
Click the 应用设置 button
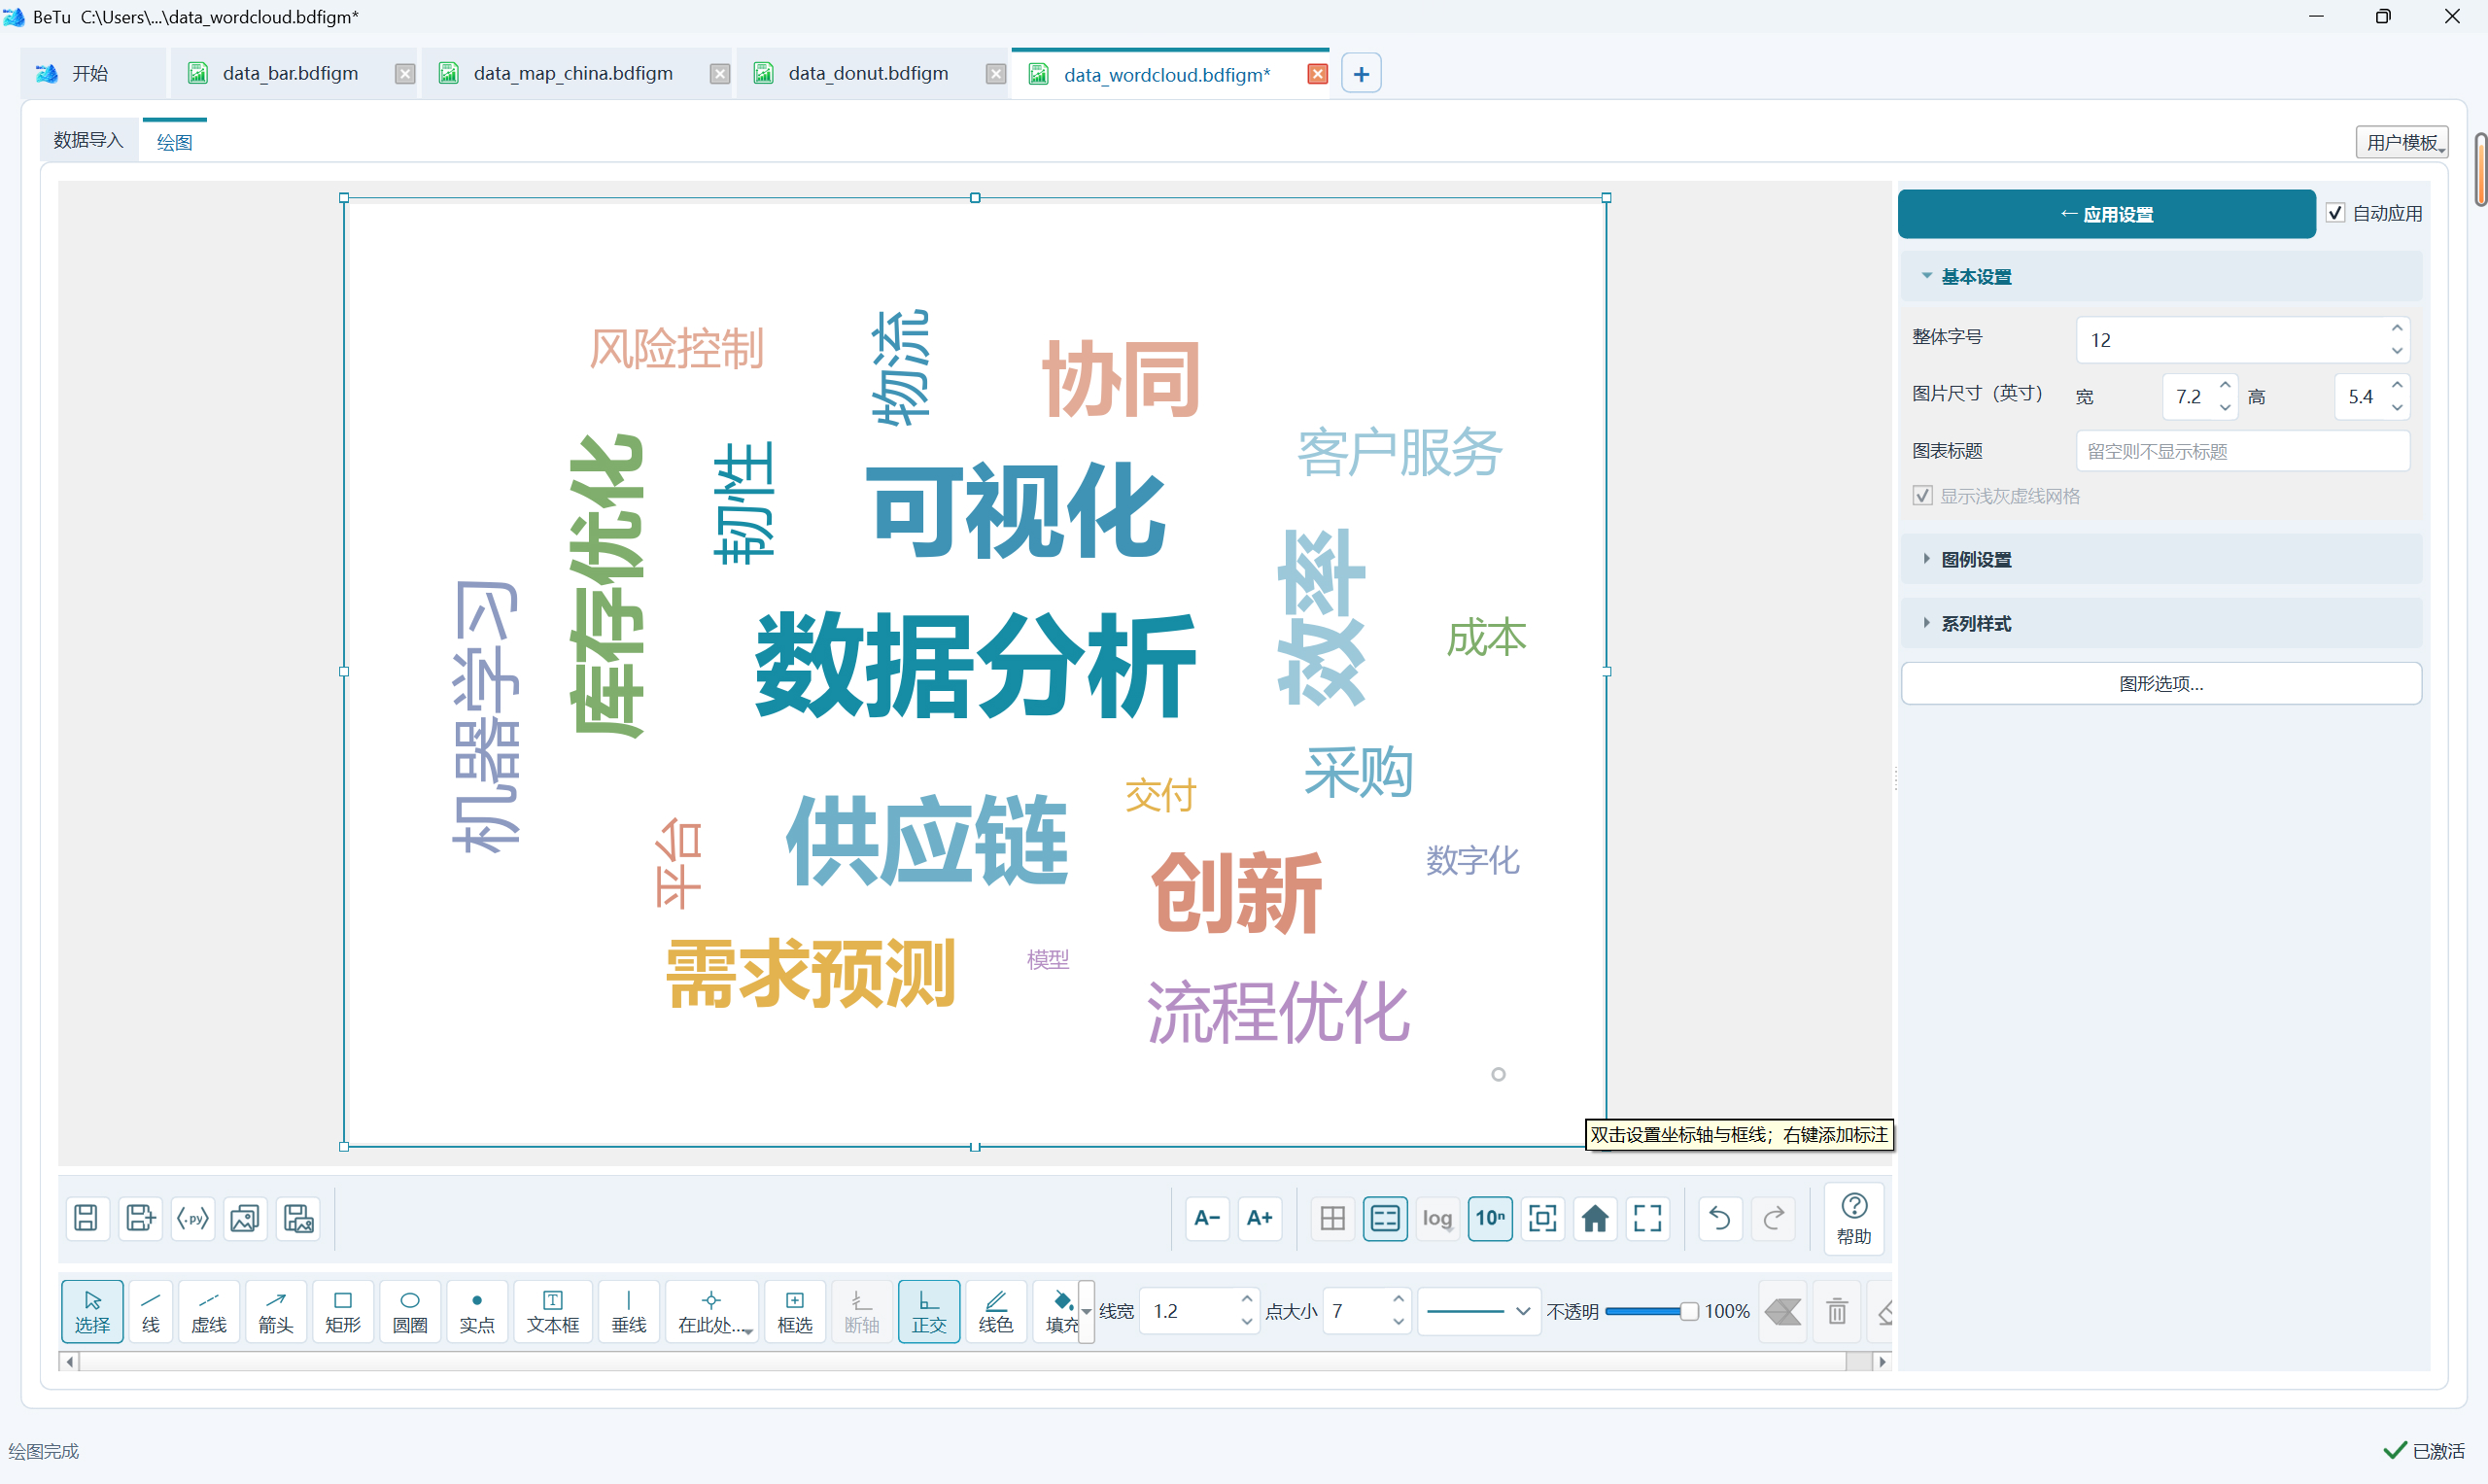coord(2106,214)
